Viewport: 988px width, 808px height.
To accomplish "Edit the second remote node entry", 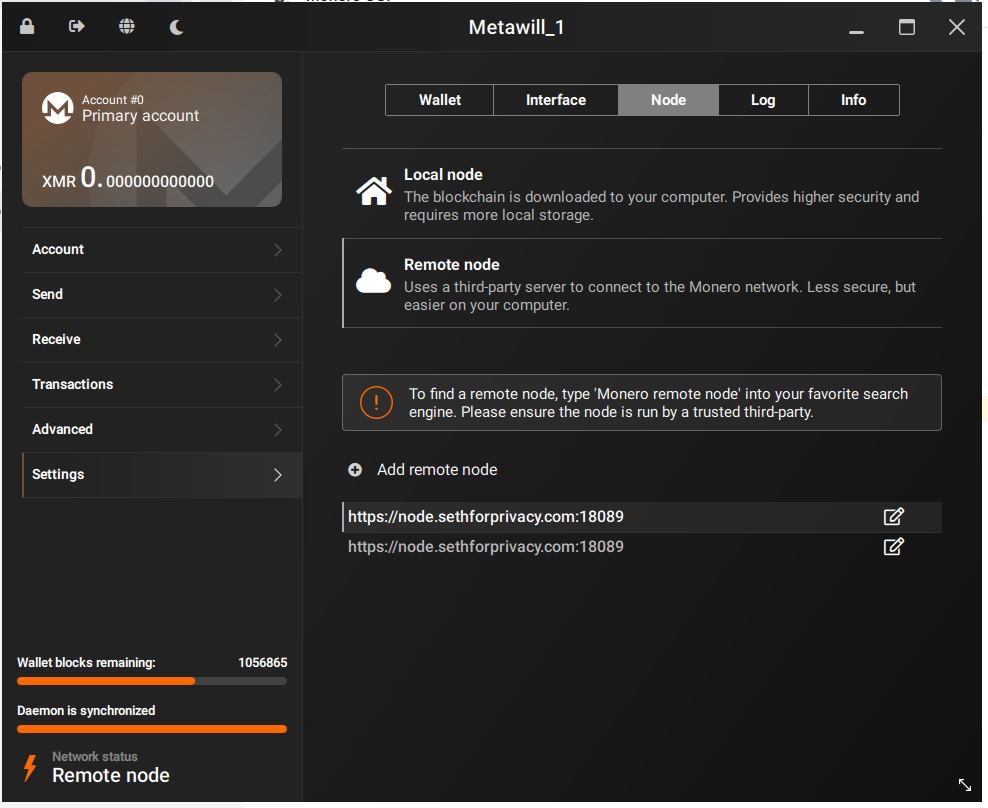I will (893, 547).
